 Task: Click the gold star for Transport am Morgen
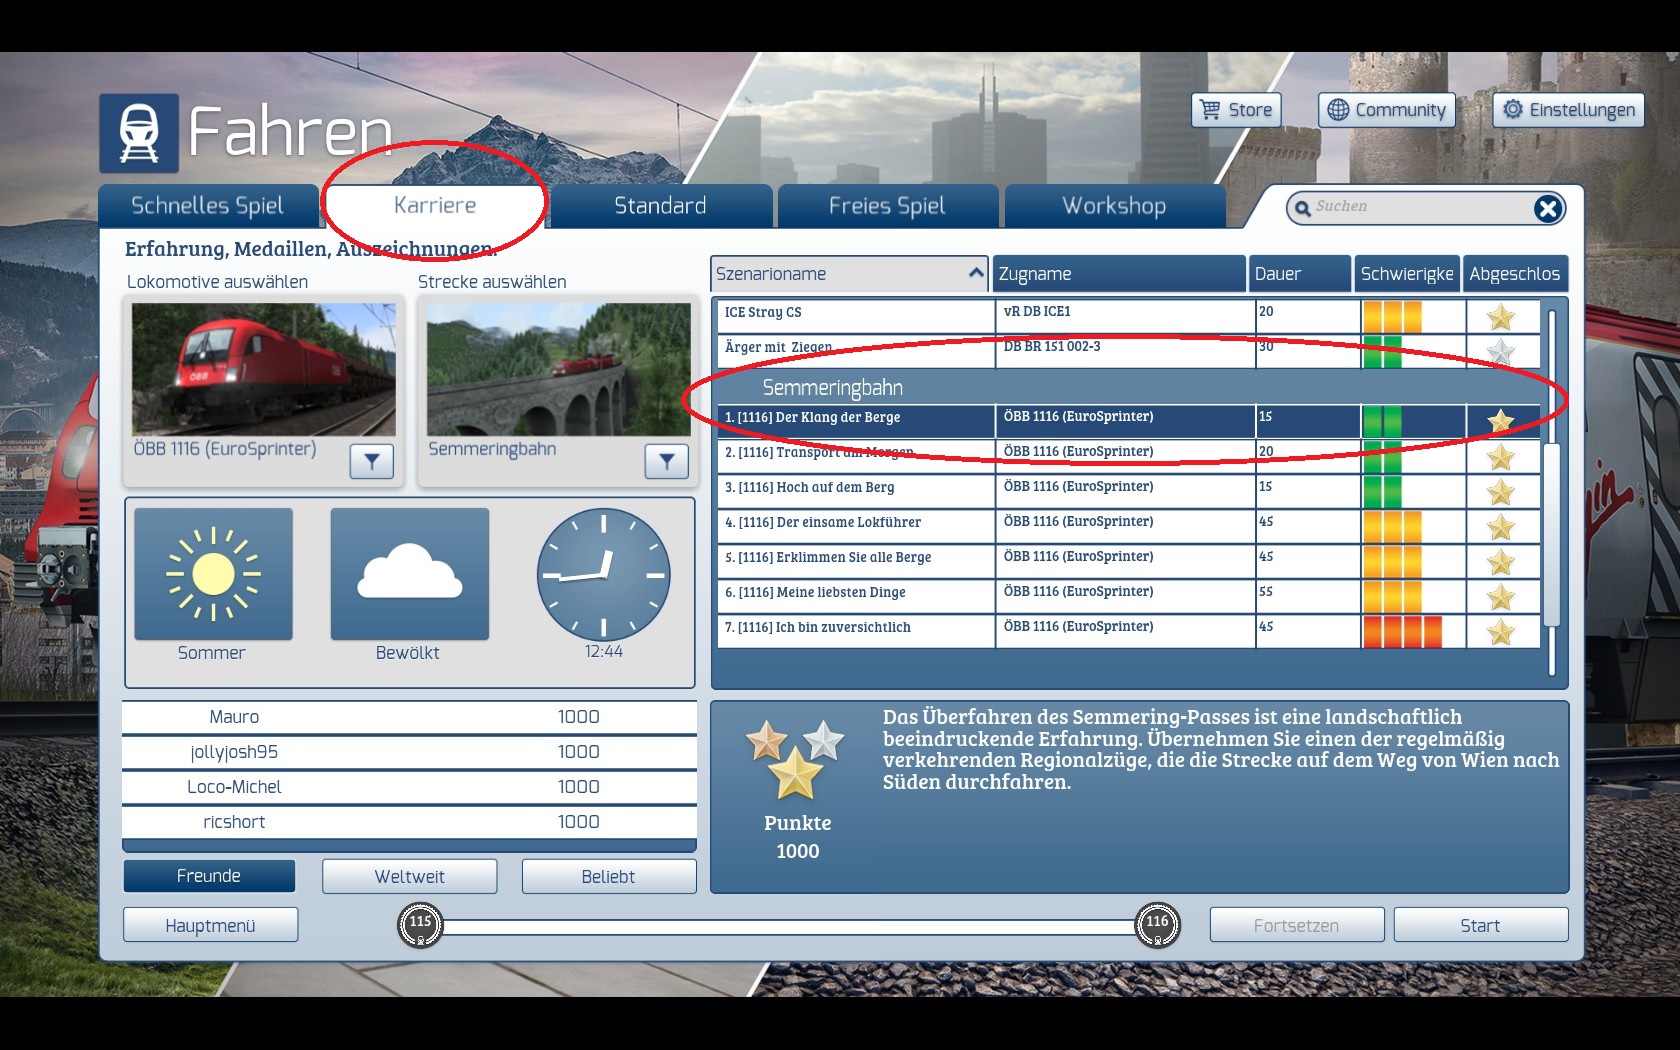[1500, 457]
